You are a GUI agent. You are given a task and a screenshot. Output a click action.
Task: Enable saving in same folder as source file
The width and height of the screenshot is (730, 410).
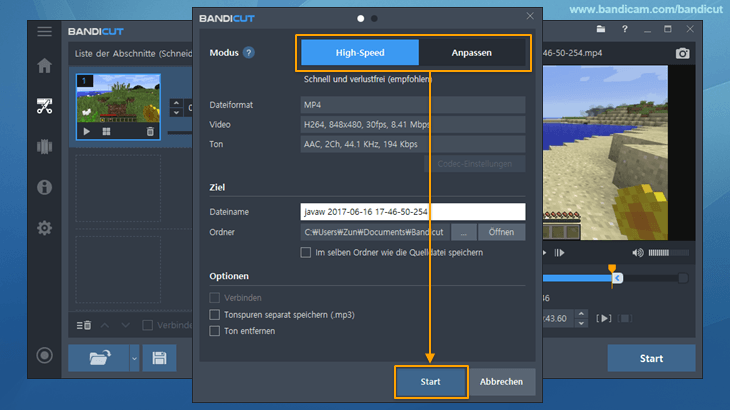pyautogui.click(x=306, y=253)
